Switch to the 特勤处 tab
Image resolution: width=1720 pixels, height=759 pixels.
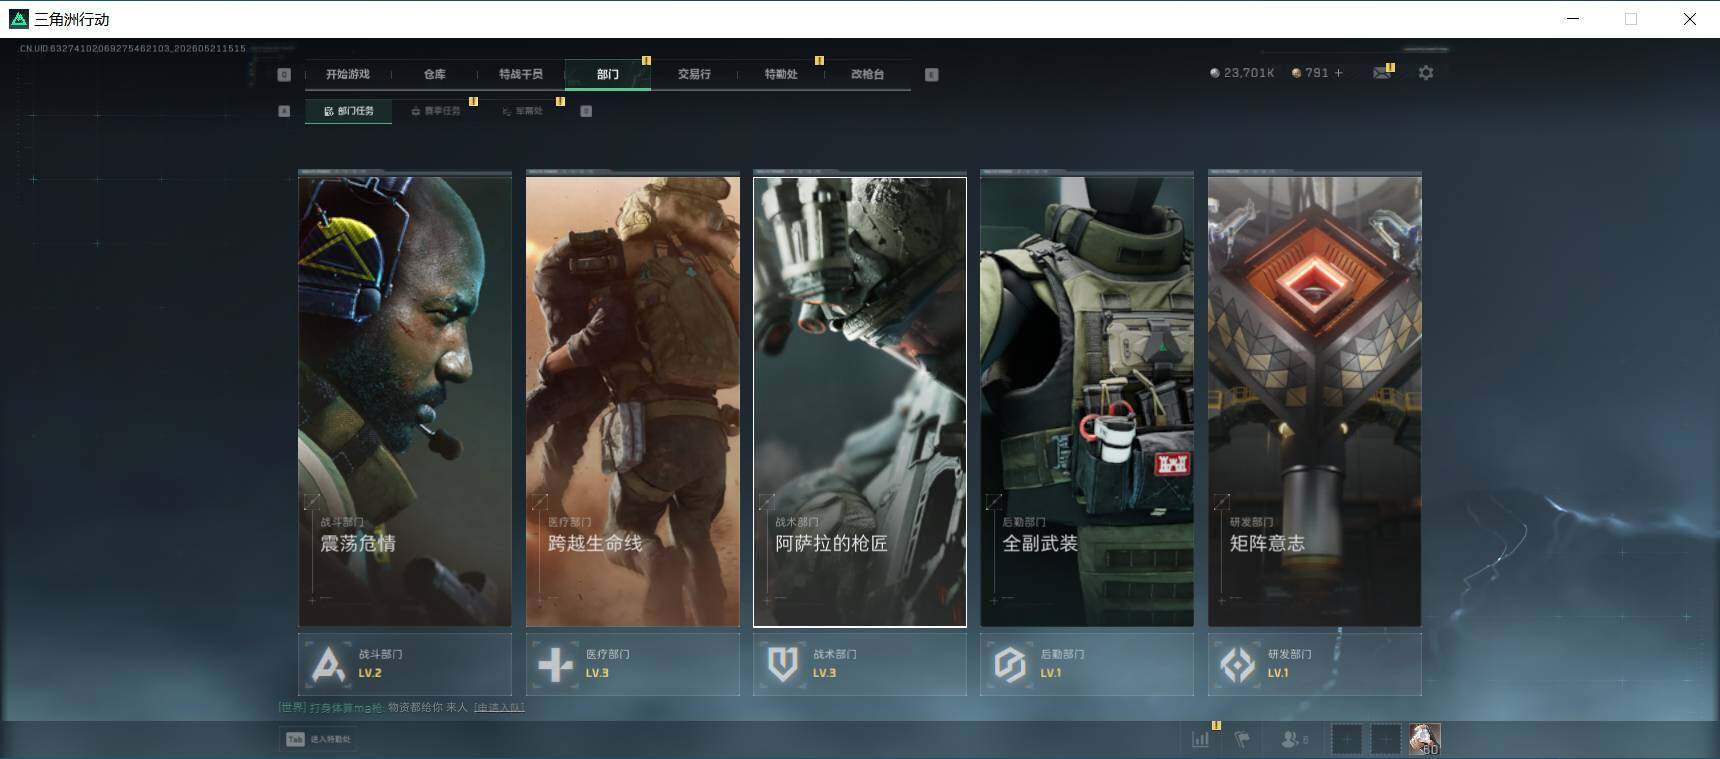(x=781, y=74)
